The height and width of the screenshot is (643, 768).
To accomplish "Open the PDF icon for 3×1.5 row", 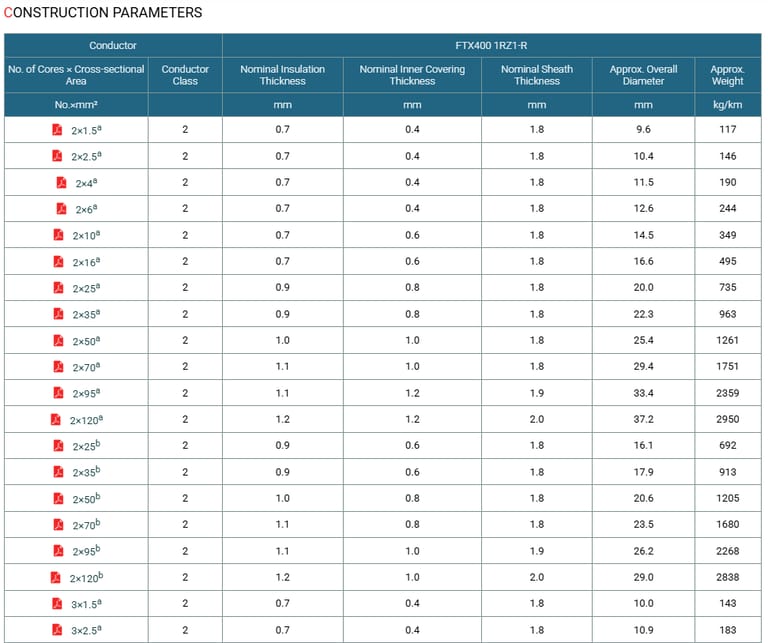I will (58, 603).
